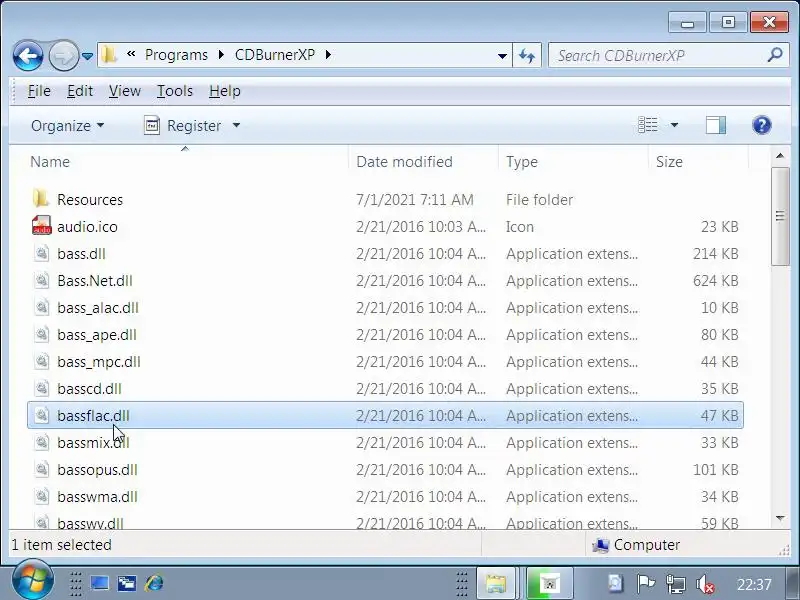Click the Register toolbar button
This screenshot has width=800, height=600.
click(x=183, y=126)
